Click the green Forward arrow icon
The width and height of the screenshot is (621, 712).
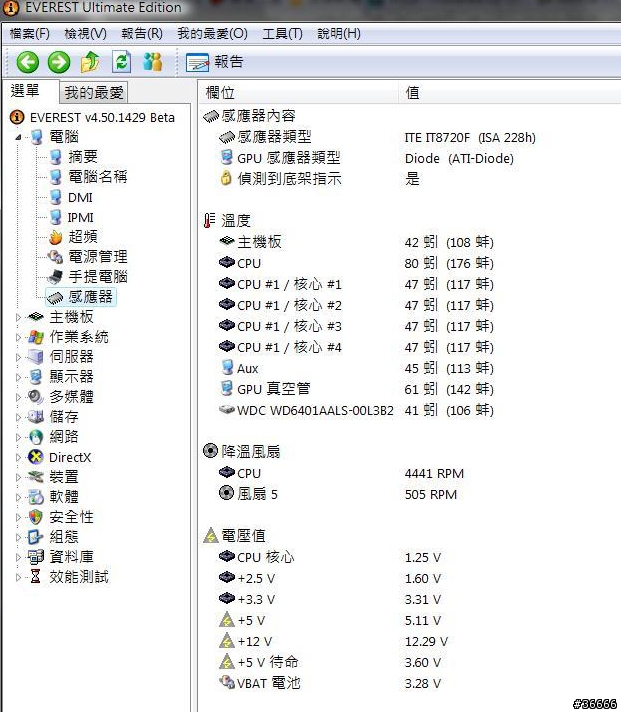pos(59,62)
